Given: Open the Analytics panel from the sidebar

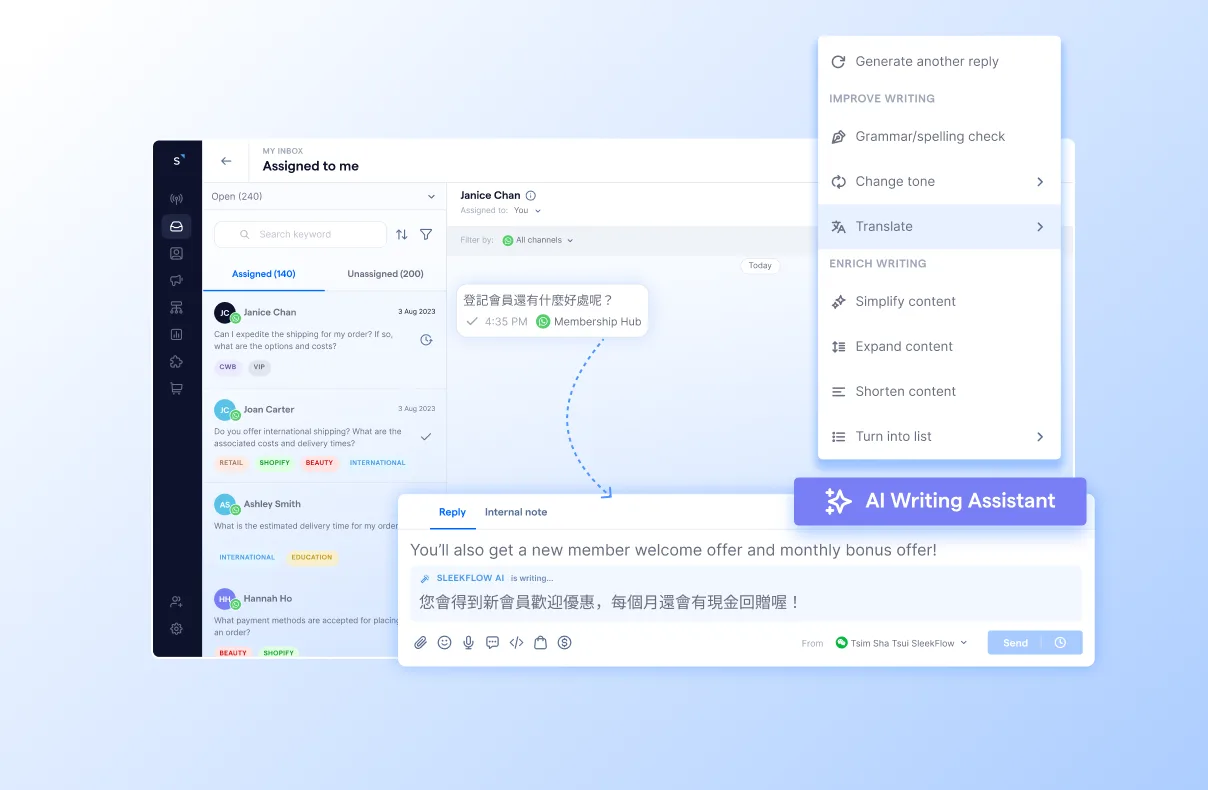Looking at the screenshot, I should coord(177,334).
